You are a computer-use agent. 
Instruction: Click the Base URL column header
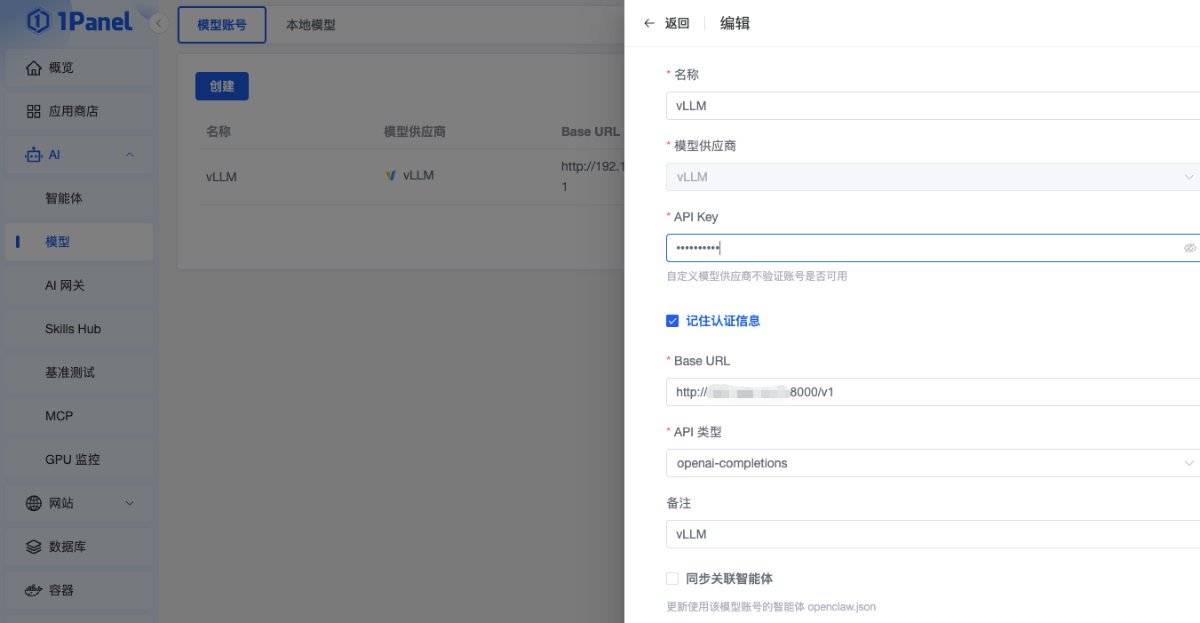coord(590,132)
